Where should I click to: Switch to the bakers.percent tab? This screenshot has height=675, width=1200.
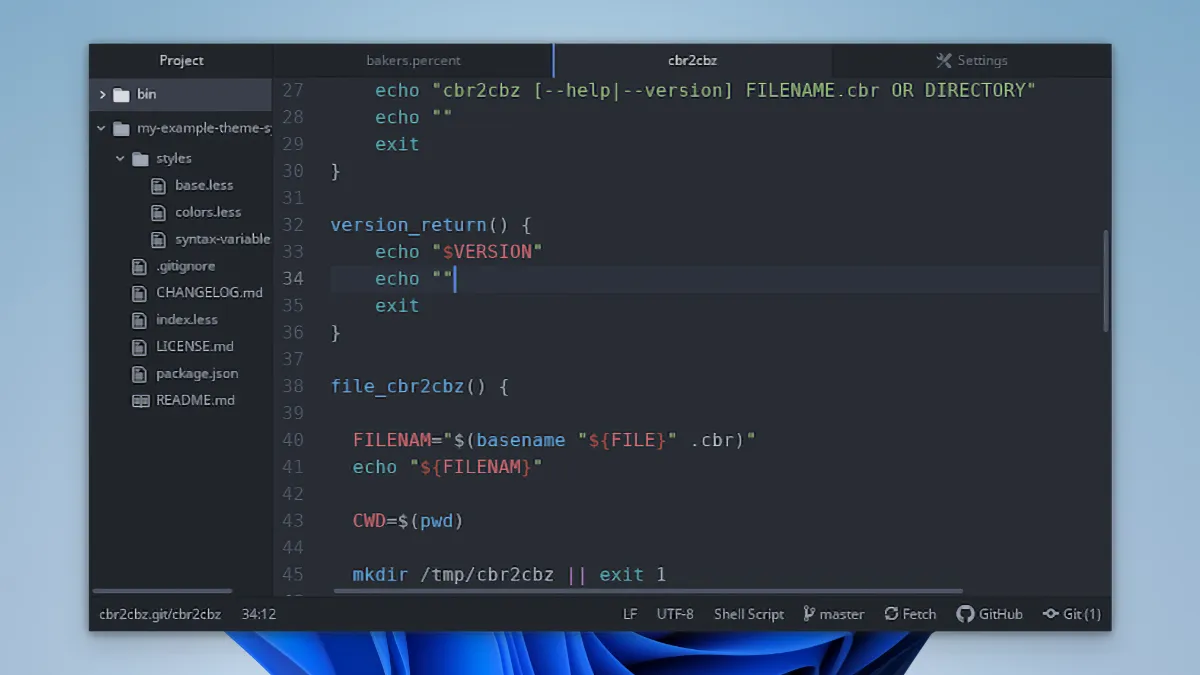point(413,61)
